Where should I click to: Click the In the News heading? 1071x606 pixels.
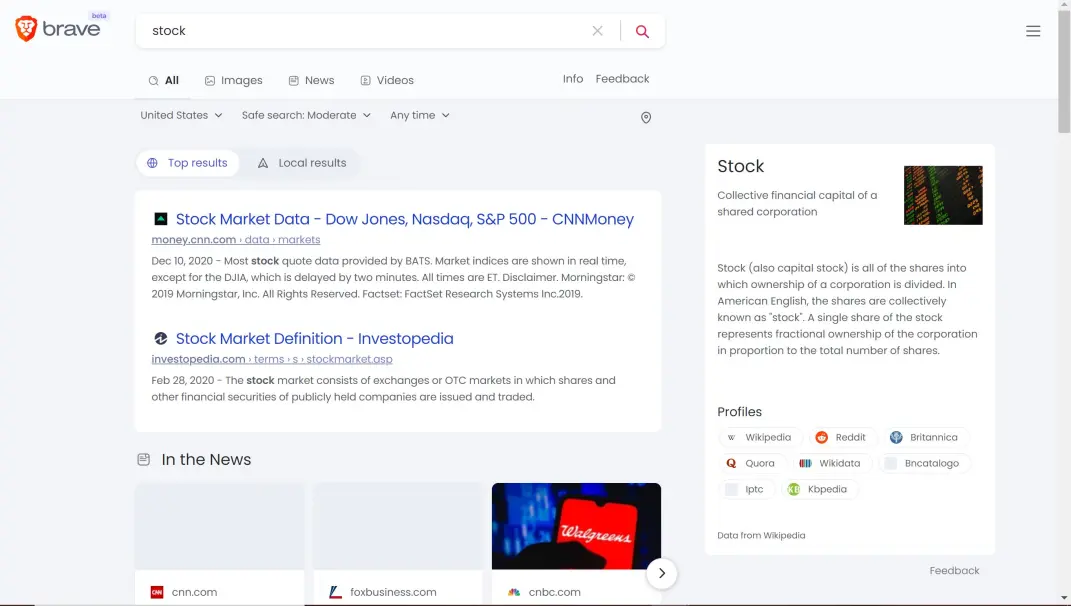(206, 460)
